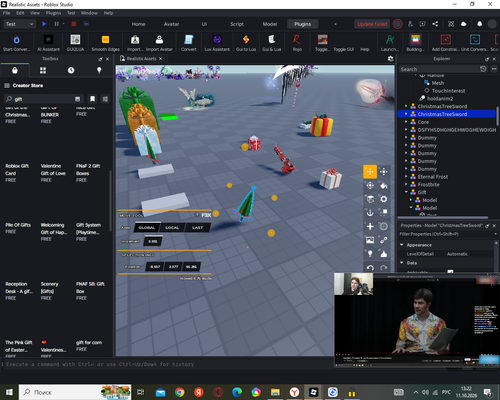Open the File menu

6,13
